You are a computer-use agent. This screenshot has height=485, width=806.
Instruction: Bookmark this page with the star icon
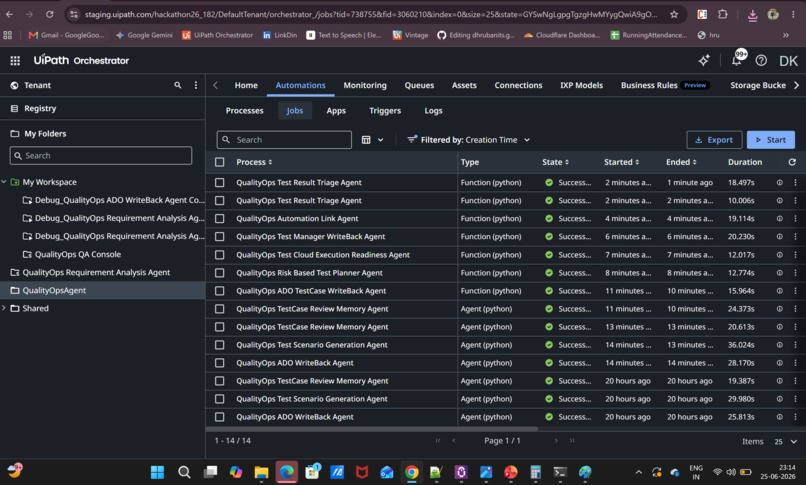pos(674,14)
